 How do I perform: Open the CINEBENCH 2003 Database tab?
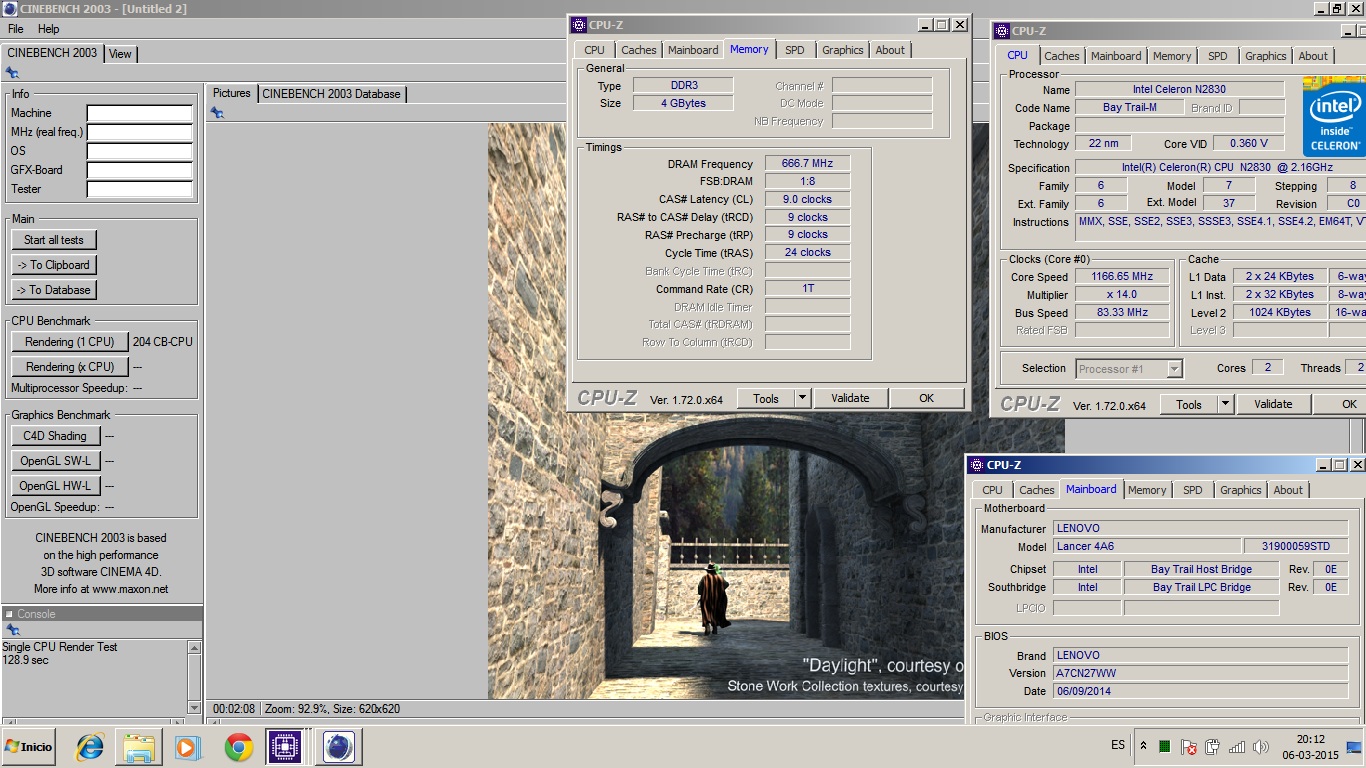(x=331, y=94)
